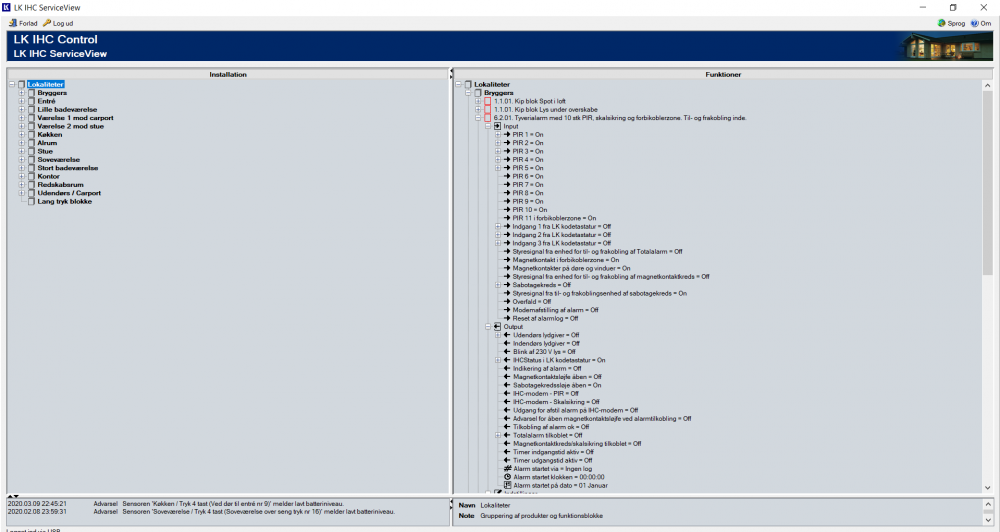This screenshot has width=1000, height=532.
Task: Click the Output arrow icon in Funktioner tree
Action: tap(497, 326)
